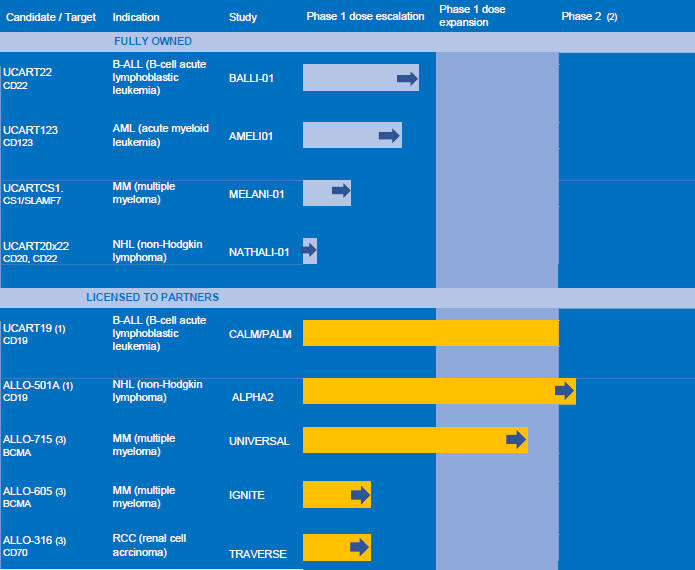Click the RCC indication text for ALLO-316
Viewport: 695px width, 570px height.
pyautogui.click(x=149, y=545)
